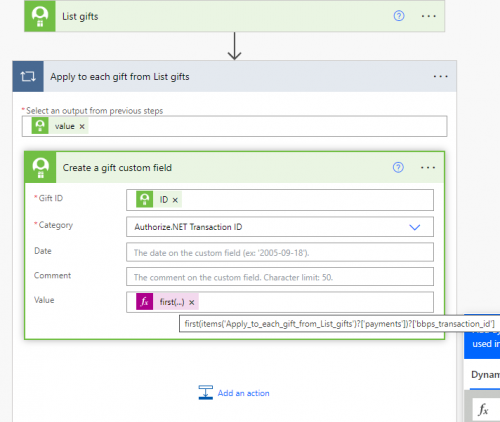Open List gifts ellipsis menu
Screen dimensions: 500x422
[428, 16]
